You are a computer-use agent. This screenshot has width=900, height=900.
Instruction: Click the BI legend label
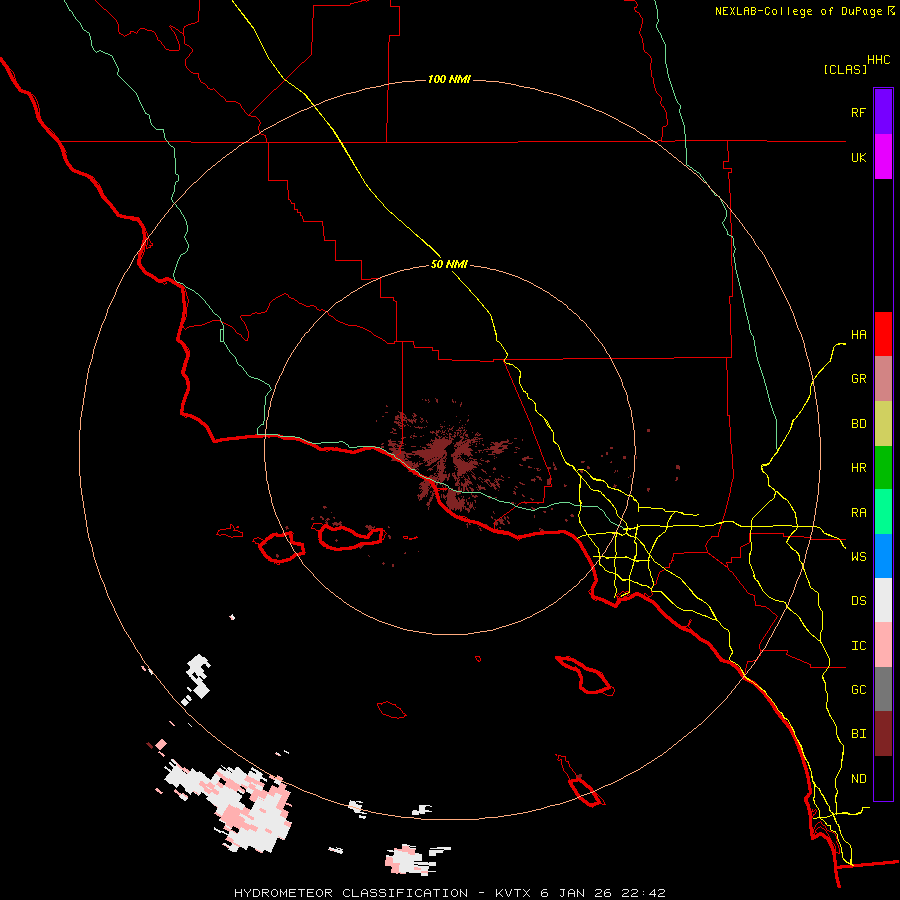pos(858,734)
